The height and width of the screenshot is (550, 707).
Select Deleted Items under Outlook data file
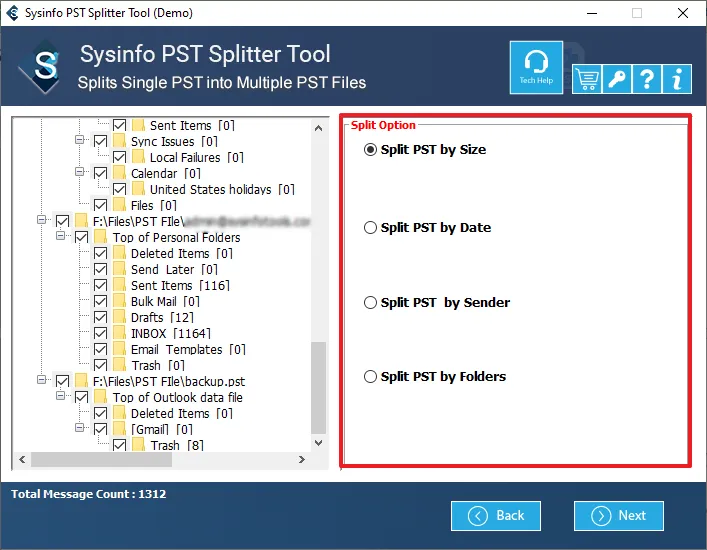click(182, 413)
